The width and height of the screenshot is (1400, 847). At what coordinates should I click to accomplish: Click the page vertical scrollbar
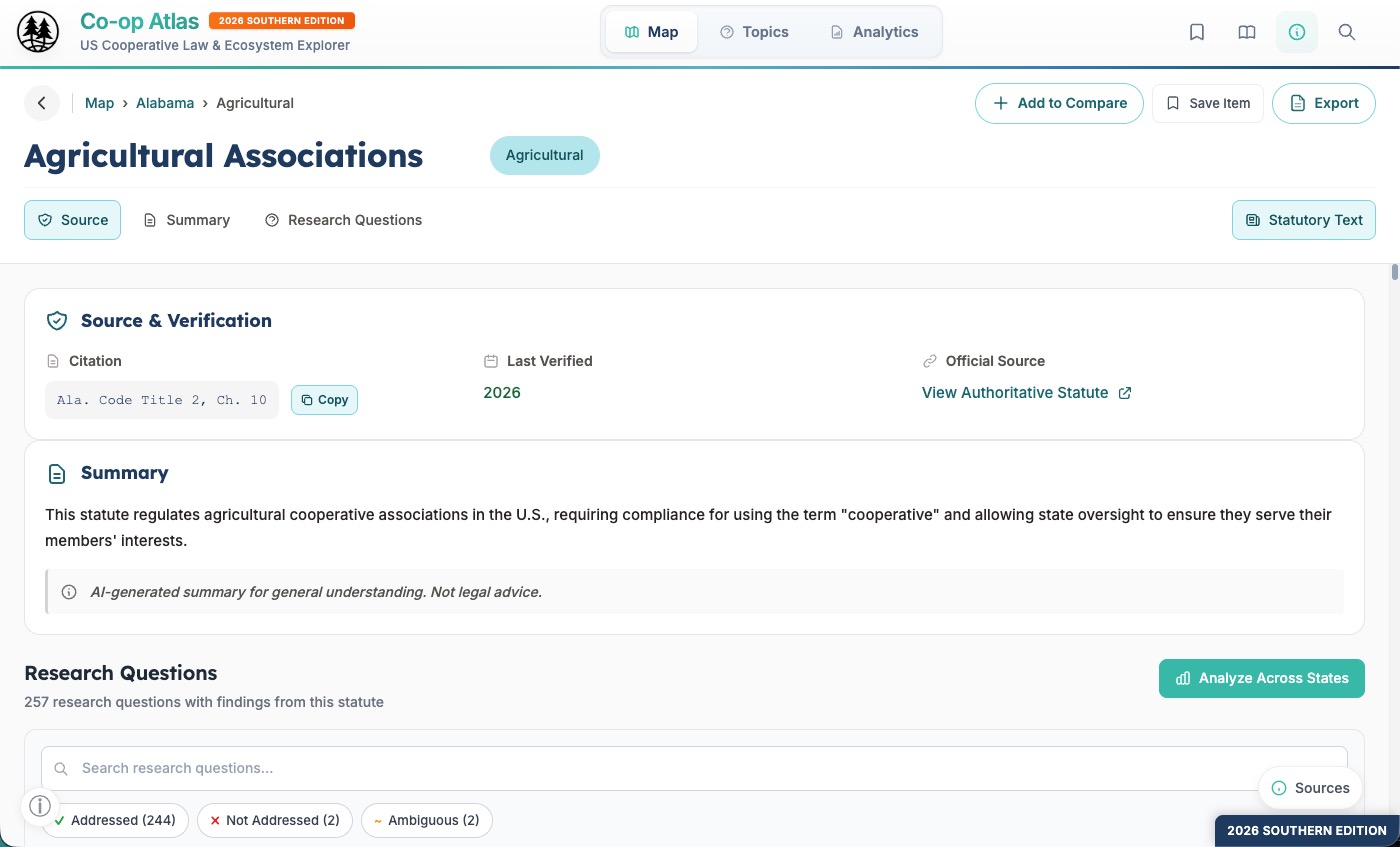coord(1394,272)
